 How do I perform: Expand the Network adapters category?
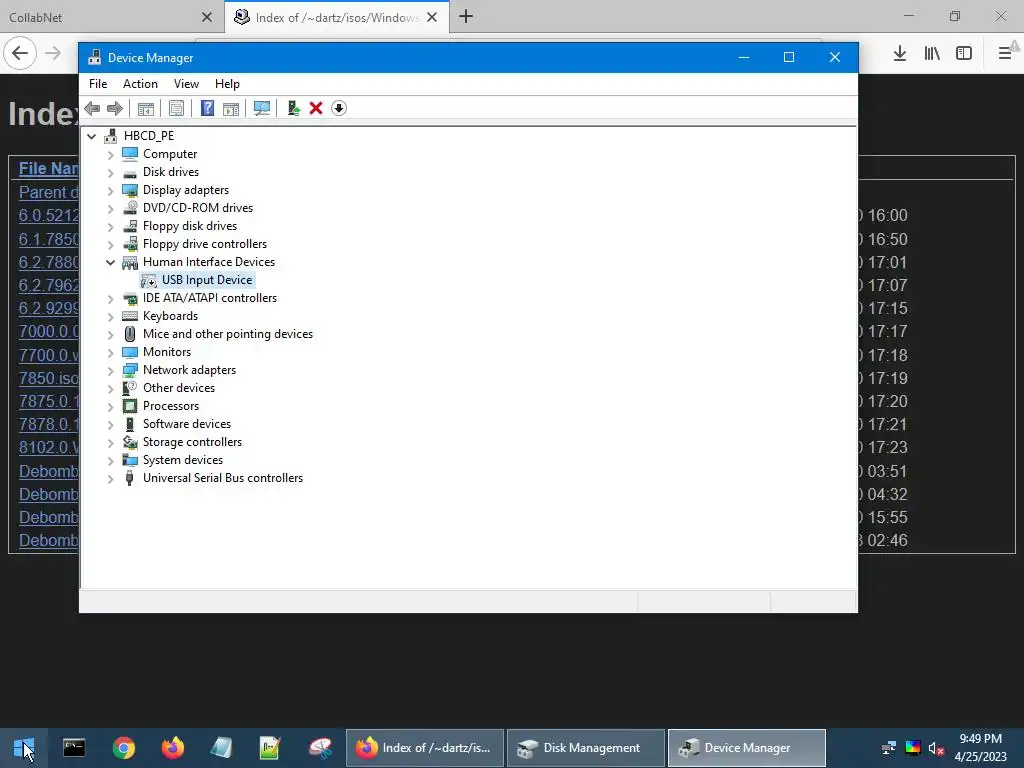(110, 370)
